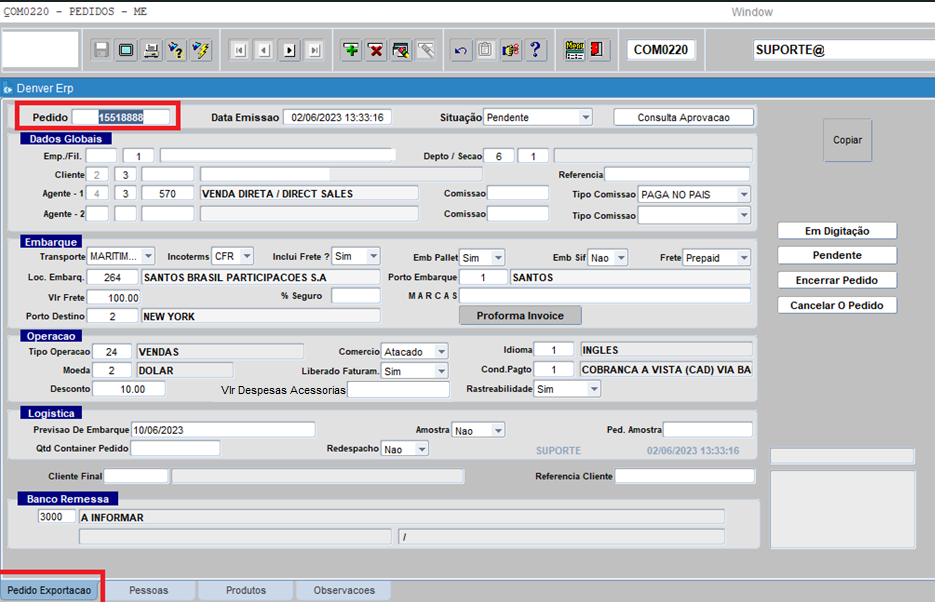The width and height of the screenshot is (935, 602).
Task: Click the pointing hand toolbar icon
Action: pyautogui.click(x=511, y=50)
